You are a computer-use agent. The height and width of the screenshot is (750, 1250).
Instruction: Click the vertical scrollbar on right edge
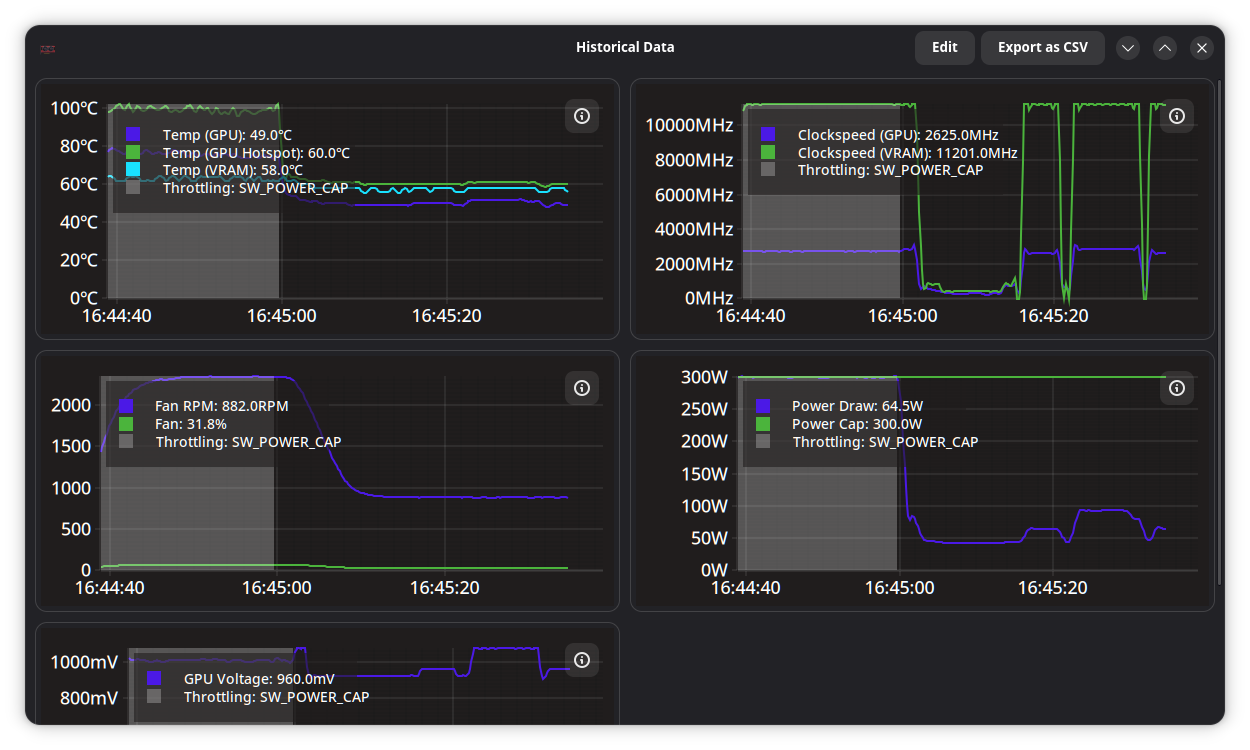click(1219, 330)
